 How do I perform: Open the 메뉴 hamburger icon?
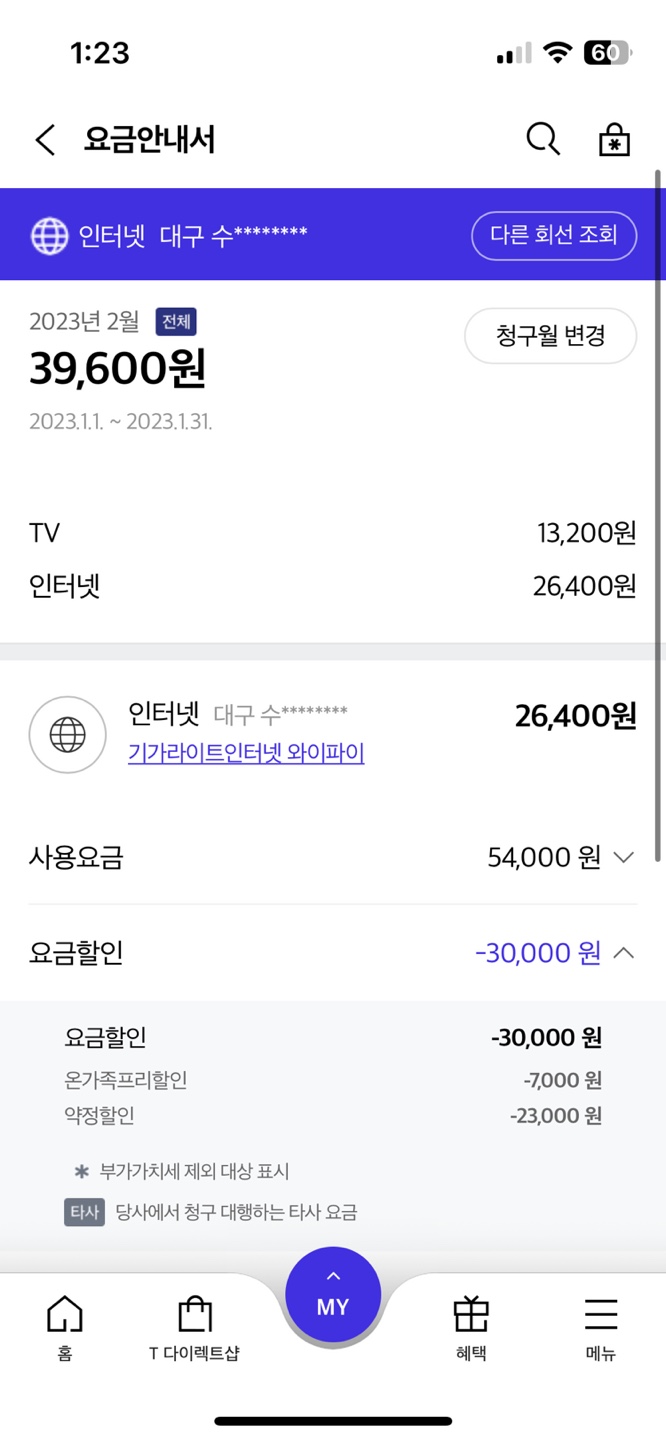coord(601,1327)
